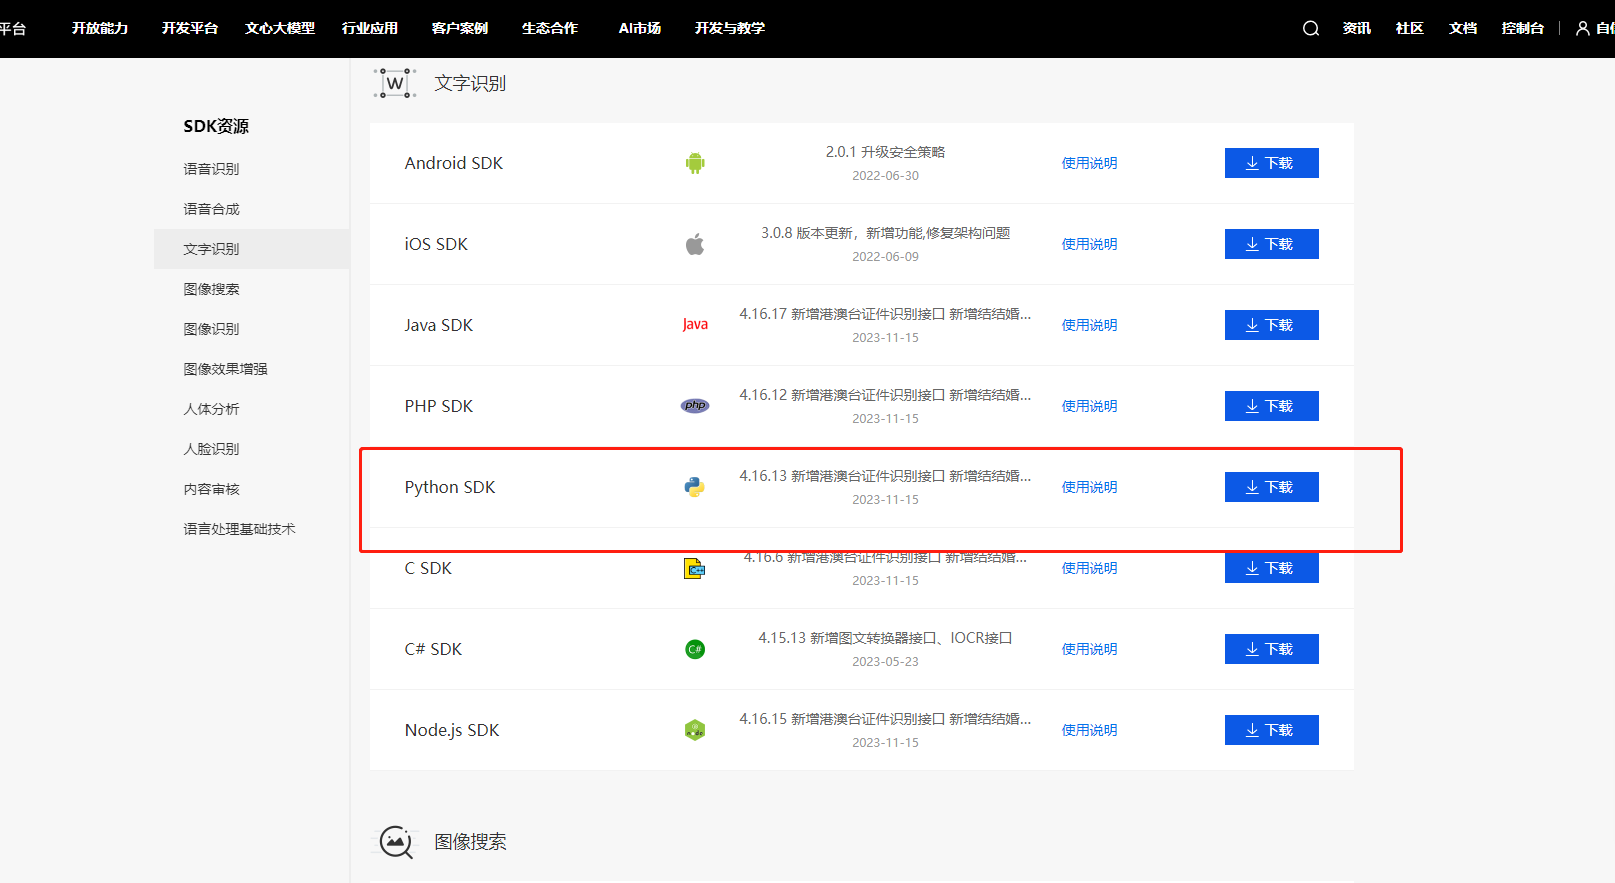
Task: Click the SDK资源 sidebar heading
Action: 216,126
